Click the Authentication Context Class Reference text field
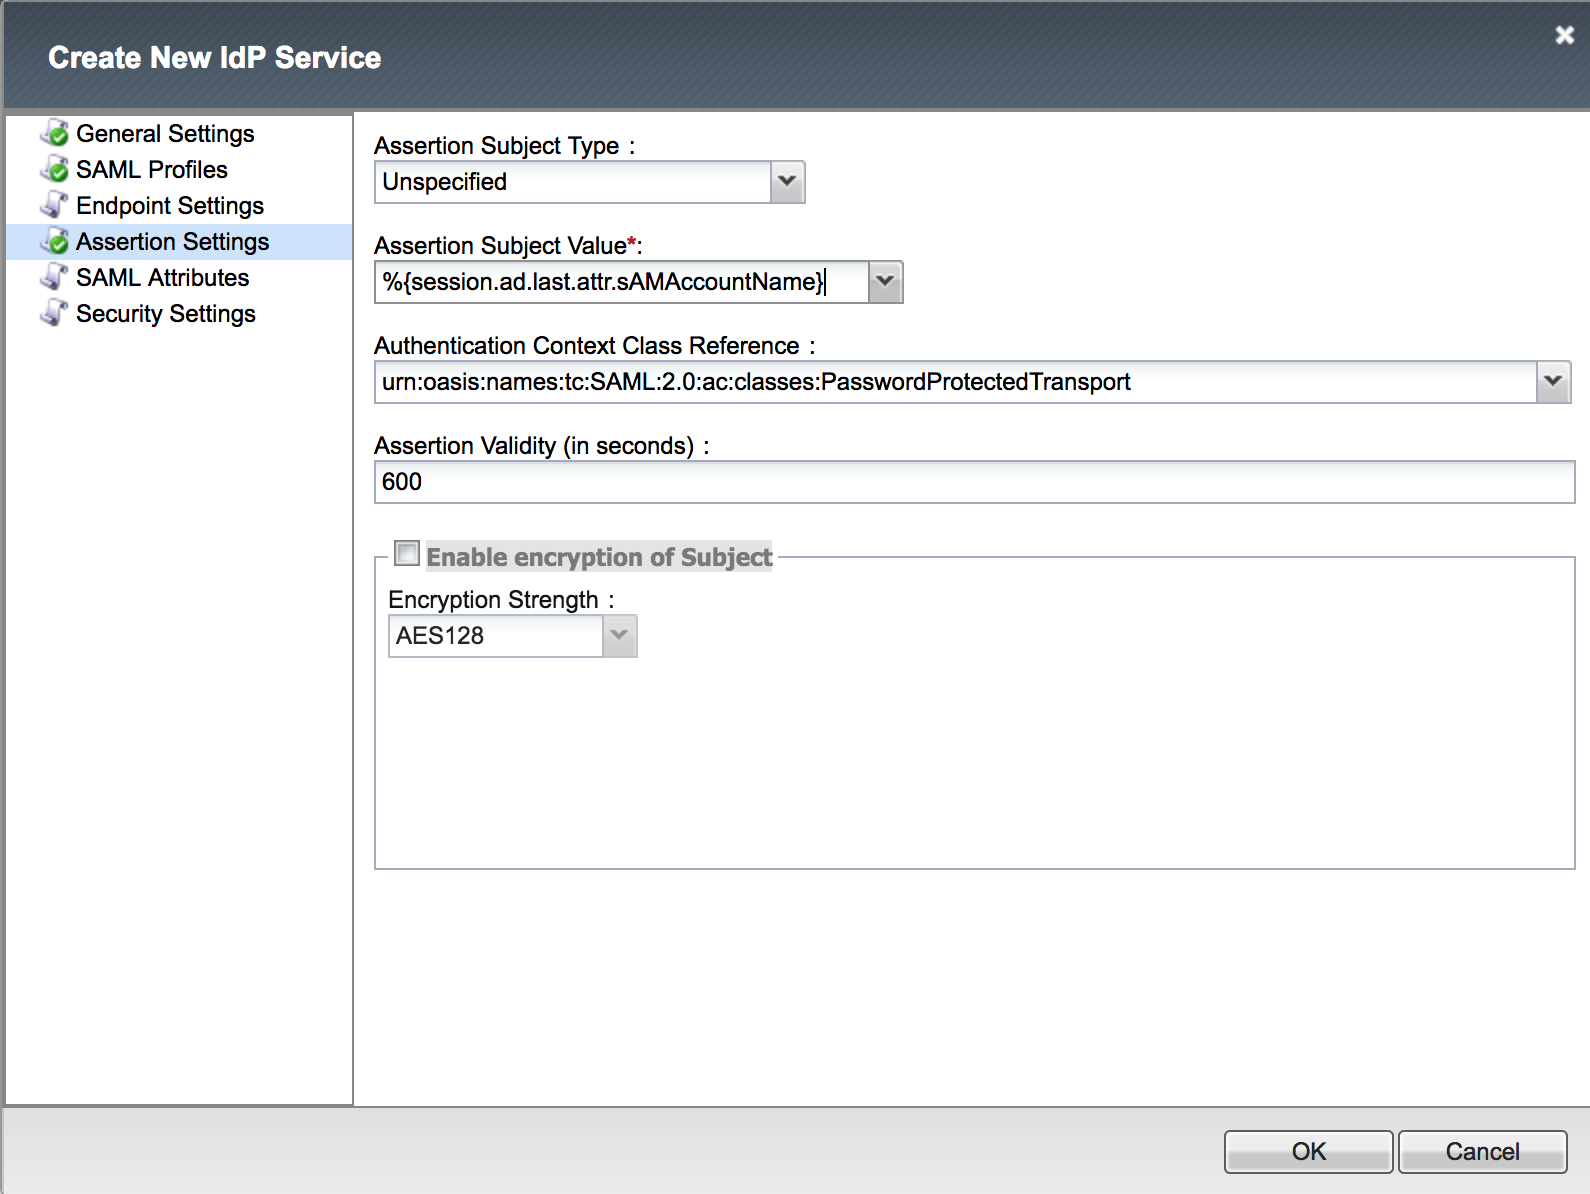1590x1194 pixels. pos(955,382)
